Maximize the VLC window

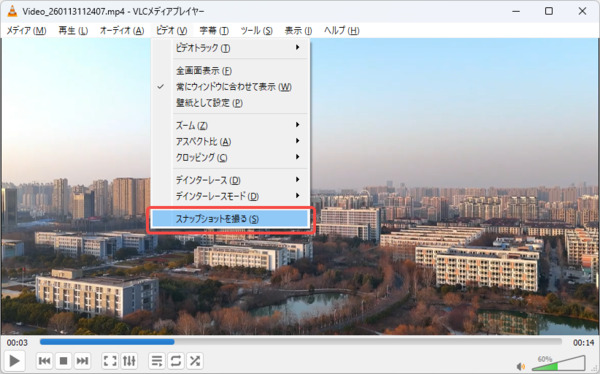tap(549, 11)
